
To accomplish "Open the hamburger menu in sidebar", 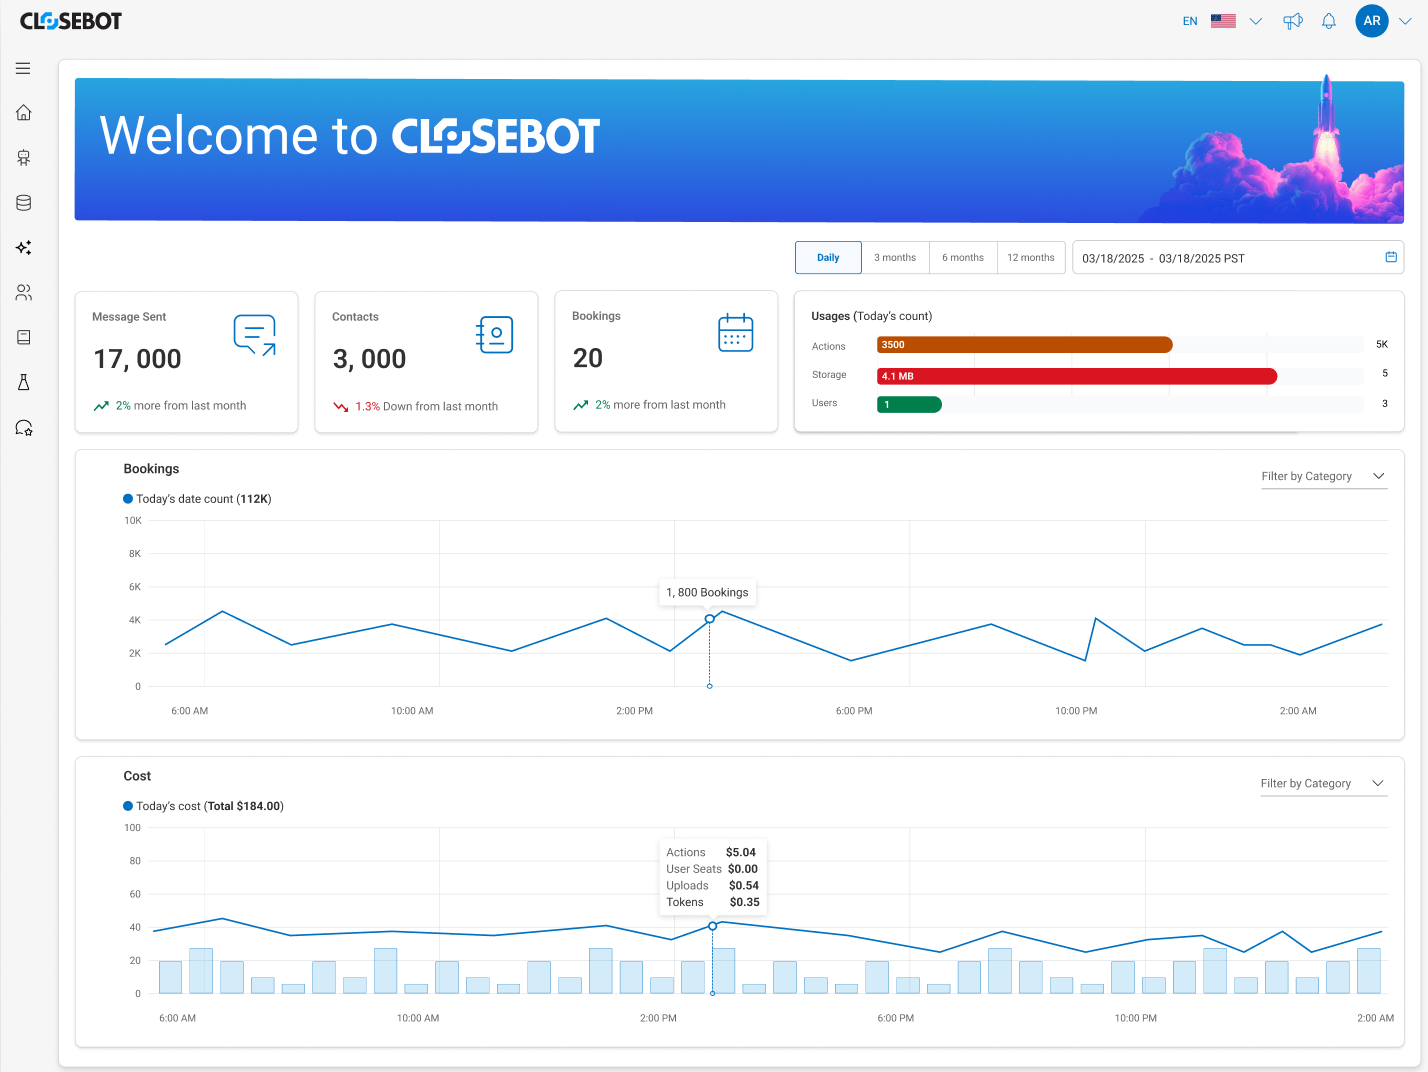I will [x=23, y=69].
